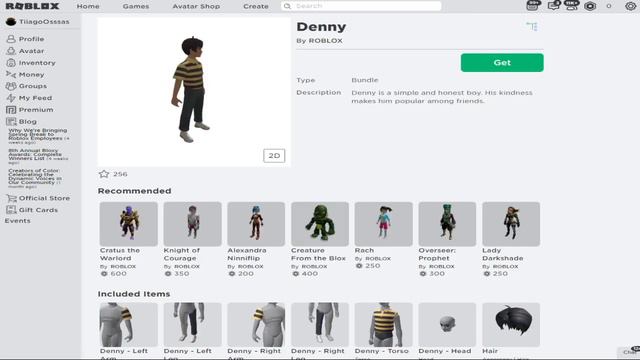Open the settings gear icon
The height and width of the screenshot is (360, 640).
[631, 6]
